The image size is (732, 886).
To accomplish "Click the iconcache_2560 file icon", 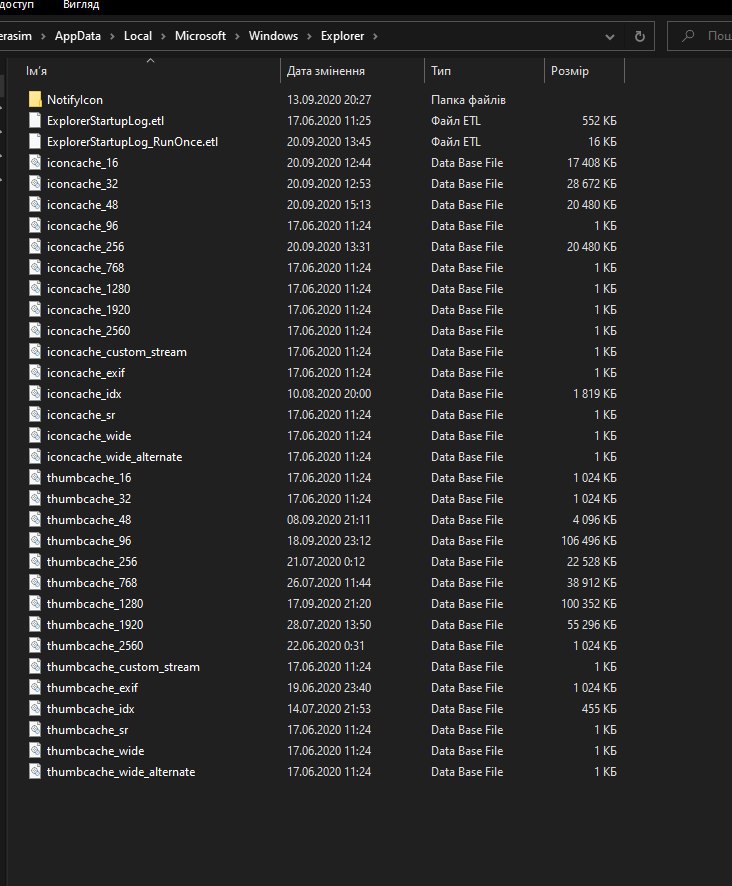I will tap(35, 331).
